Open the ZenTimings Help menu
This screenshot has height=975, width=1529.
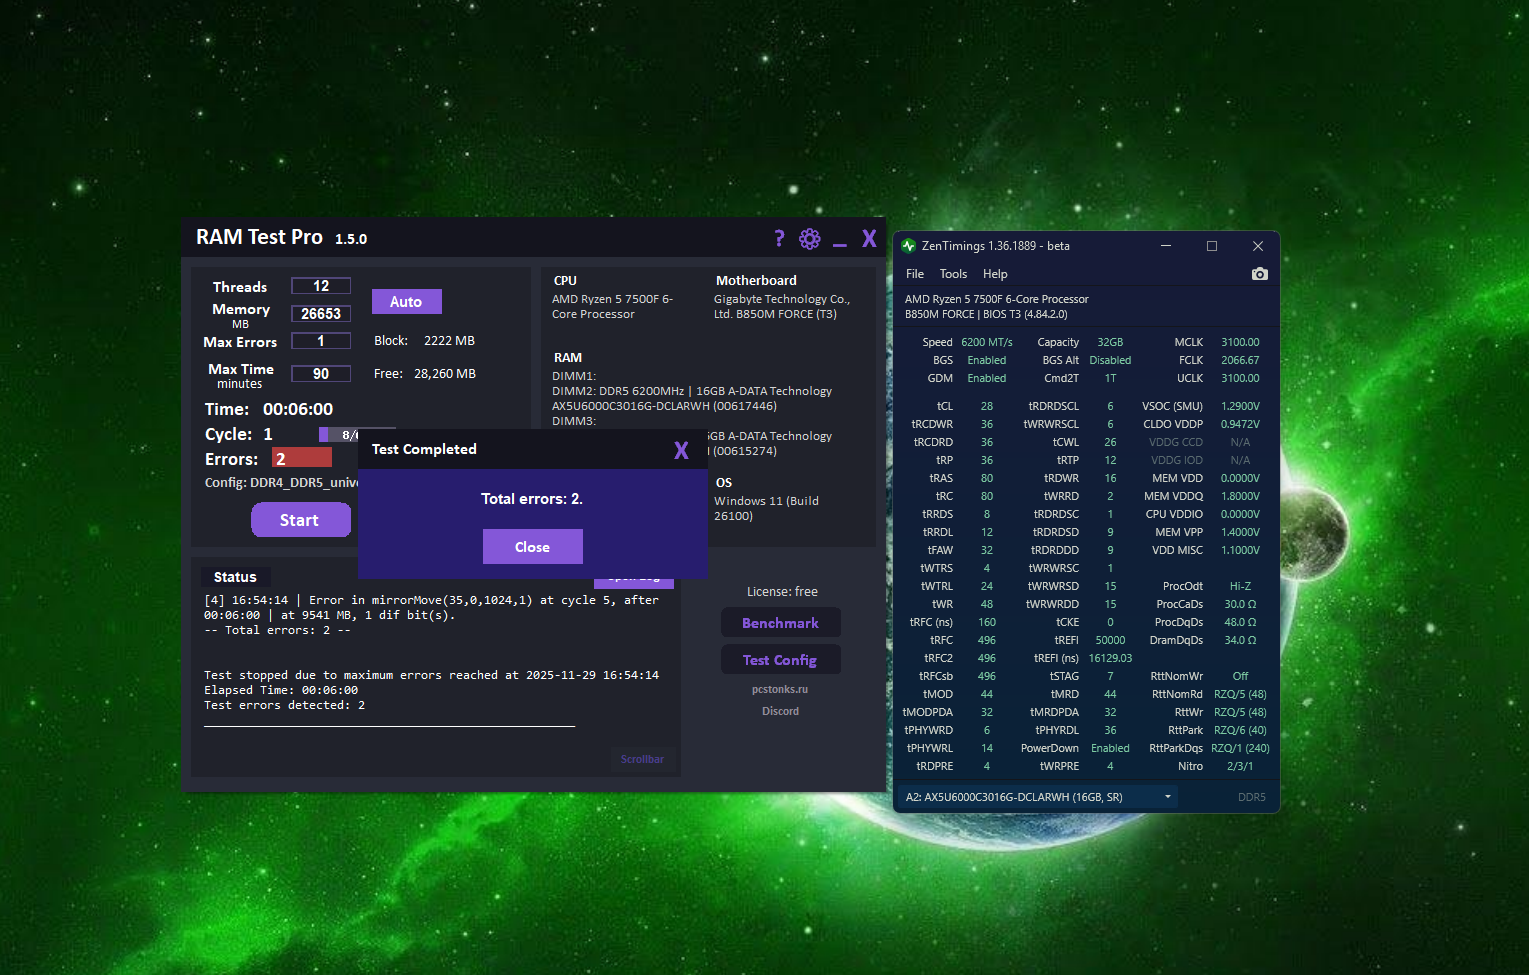(995, 274)
